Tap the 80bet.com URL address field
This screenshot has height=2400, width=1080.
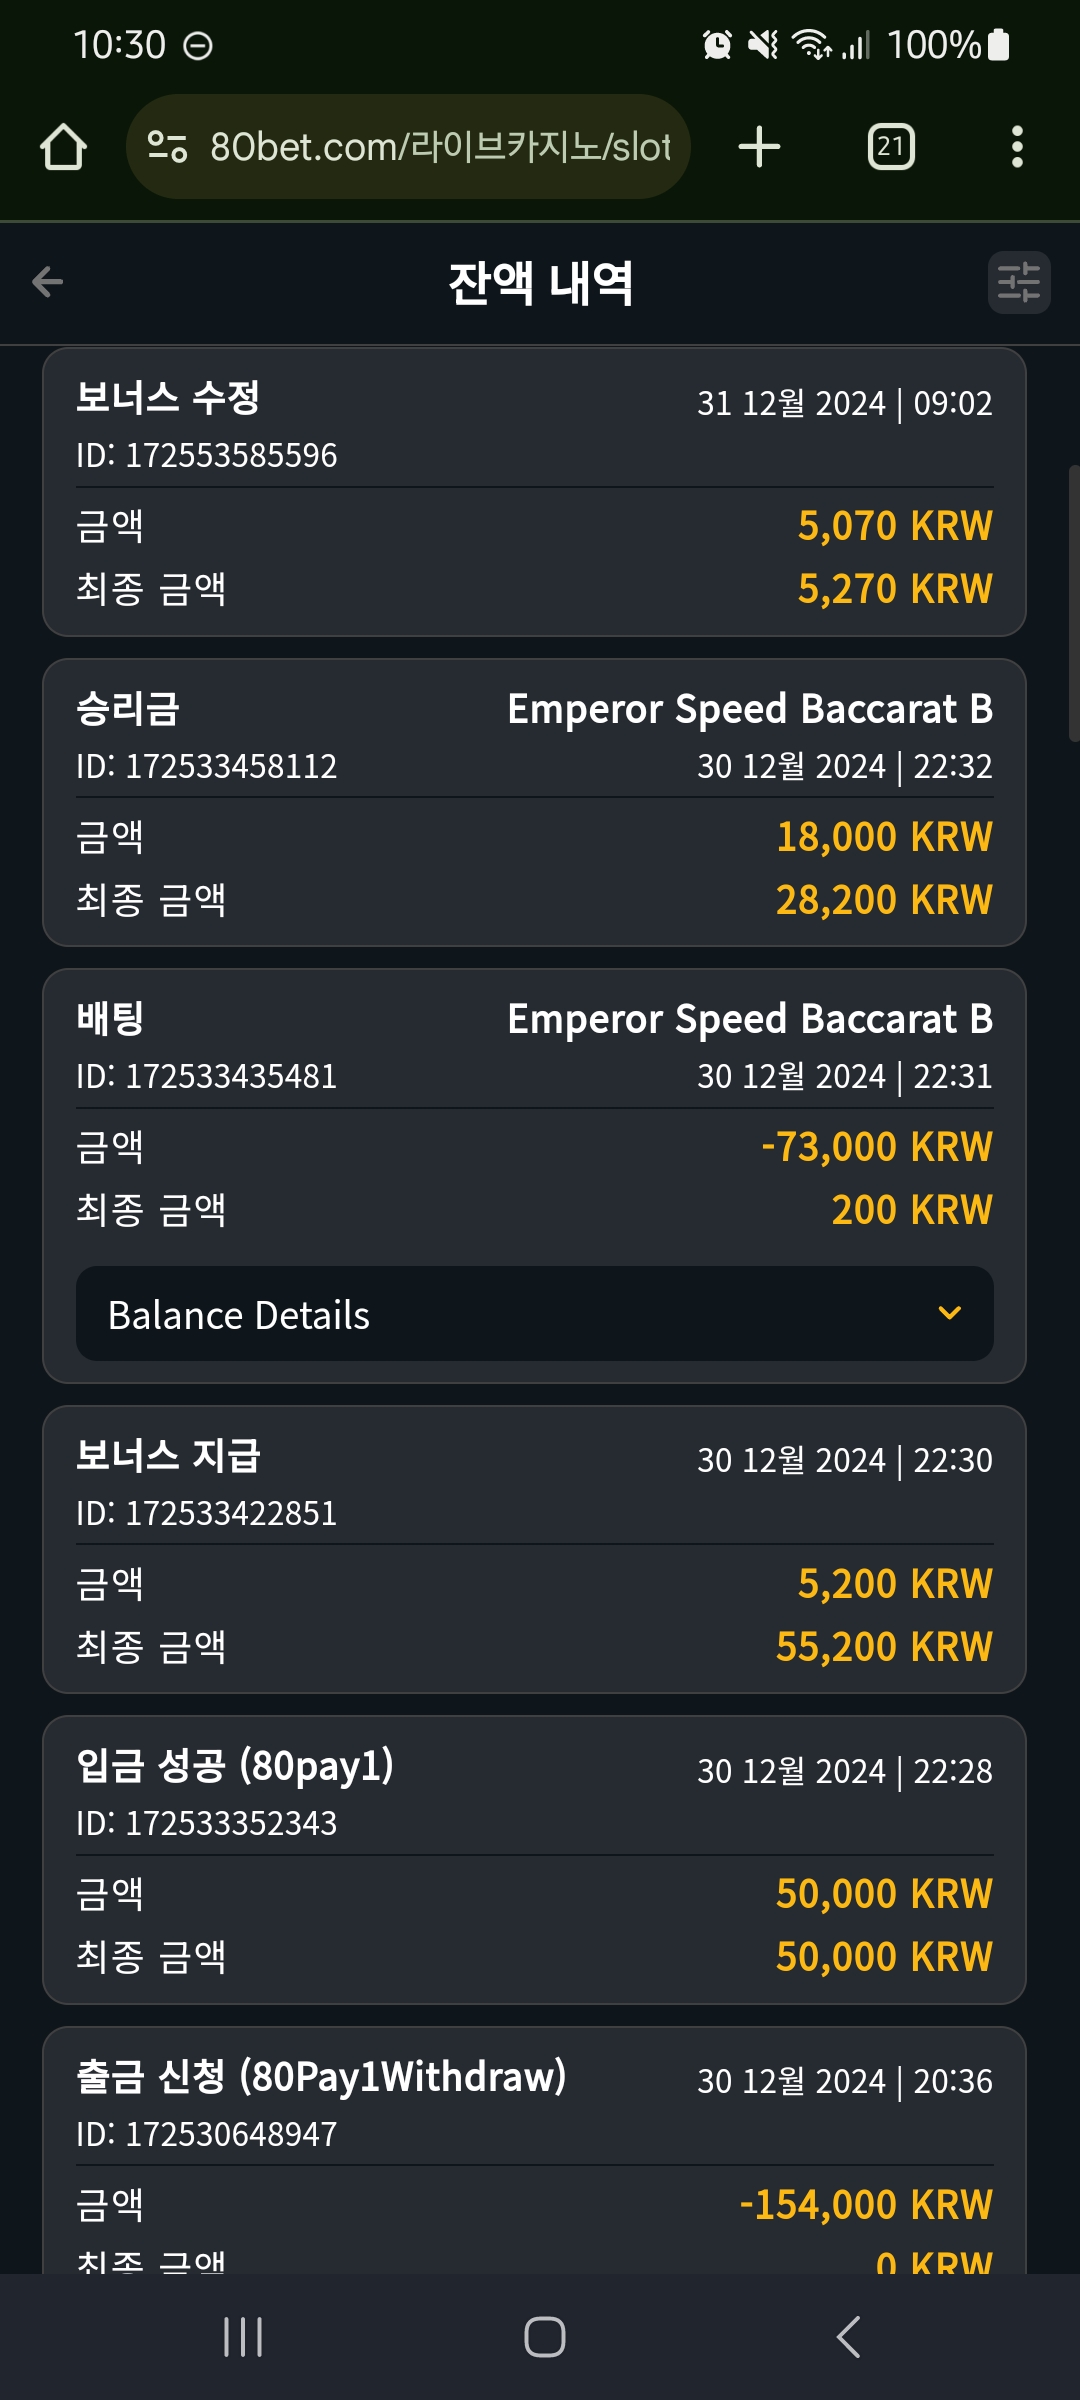(x=408, y=147)
